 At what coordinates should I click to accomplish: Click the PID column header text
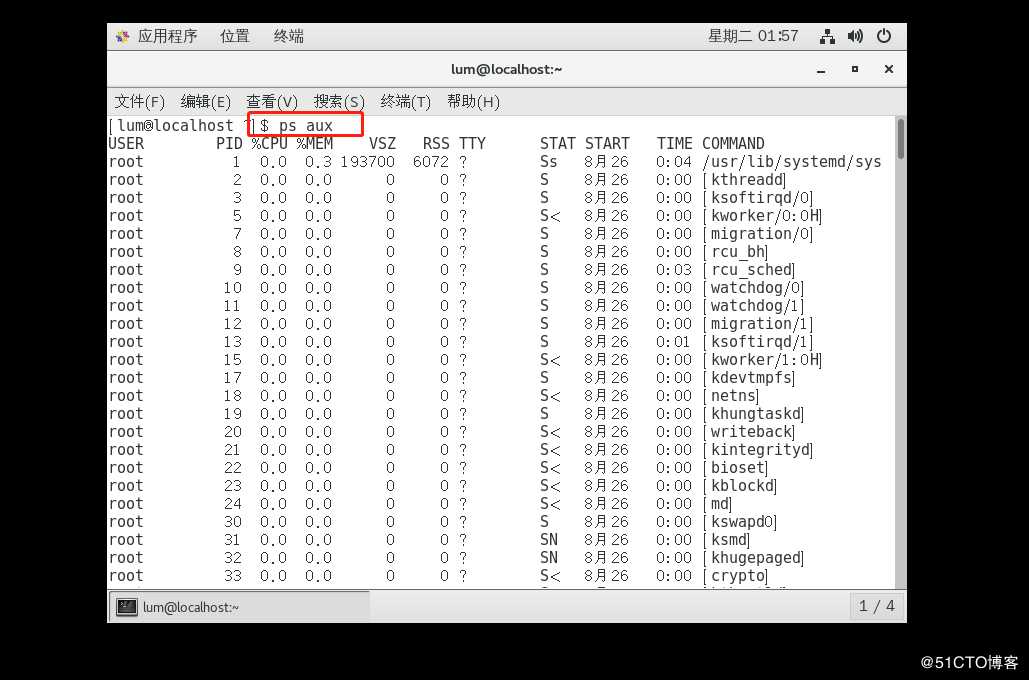point(229,144)
